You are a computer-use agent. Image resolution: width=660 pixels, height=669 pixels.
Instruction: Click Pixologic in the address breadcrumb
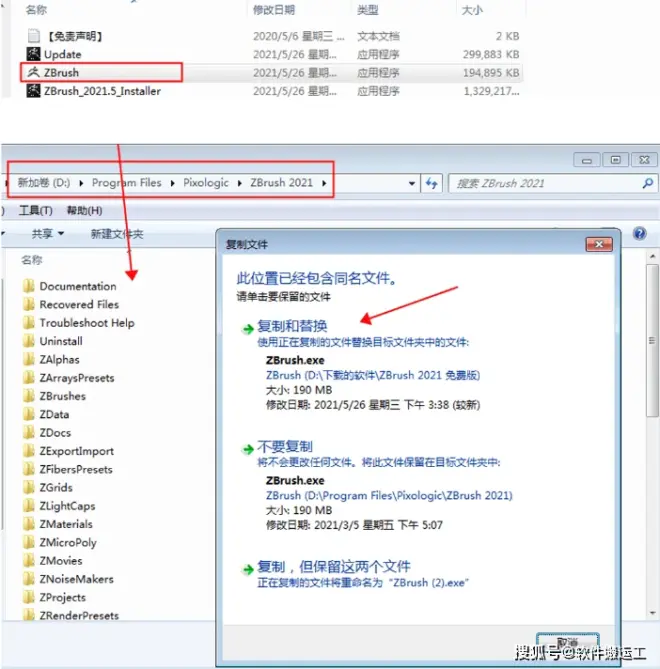click(x=206, y=183)
